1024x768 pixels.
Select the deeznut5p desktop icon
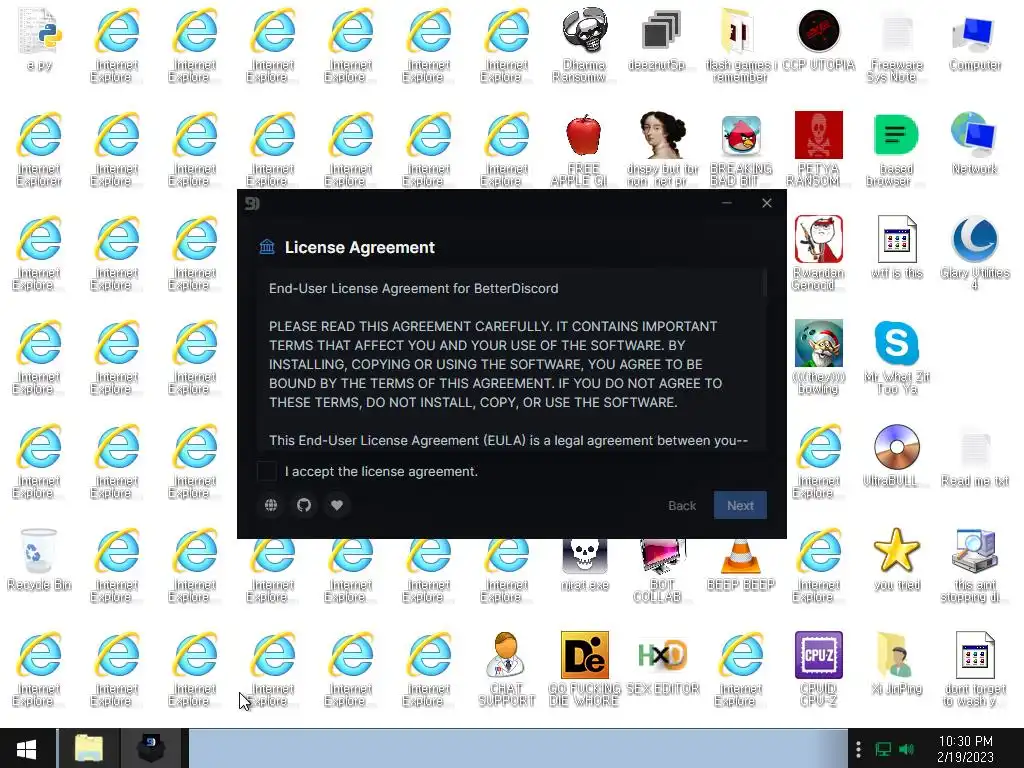tap(662, 39)
